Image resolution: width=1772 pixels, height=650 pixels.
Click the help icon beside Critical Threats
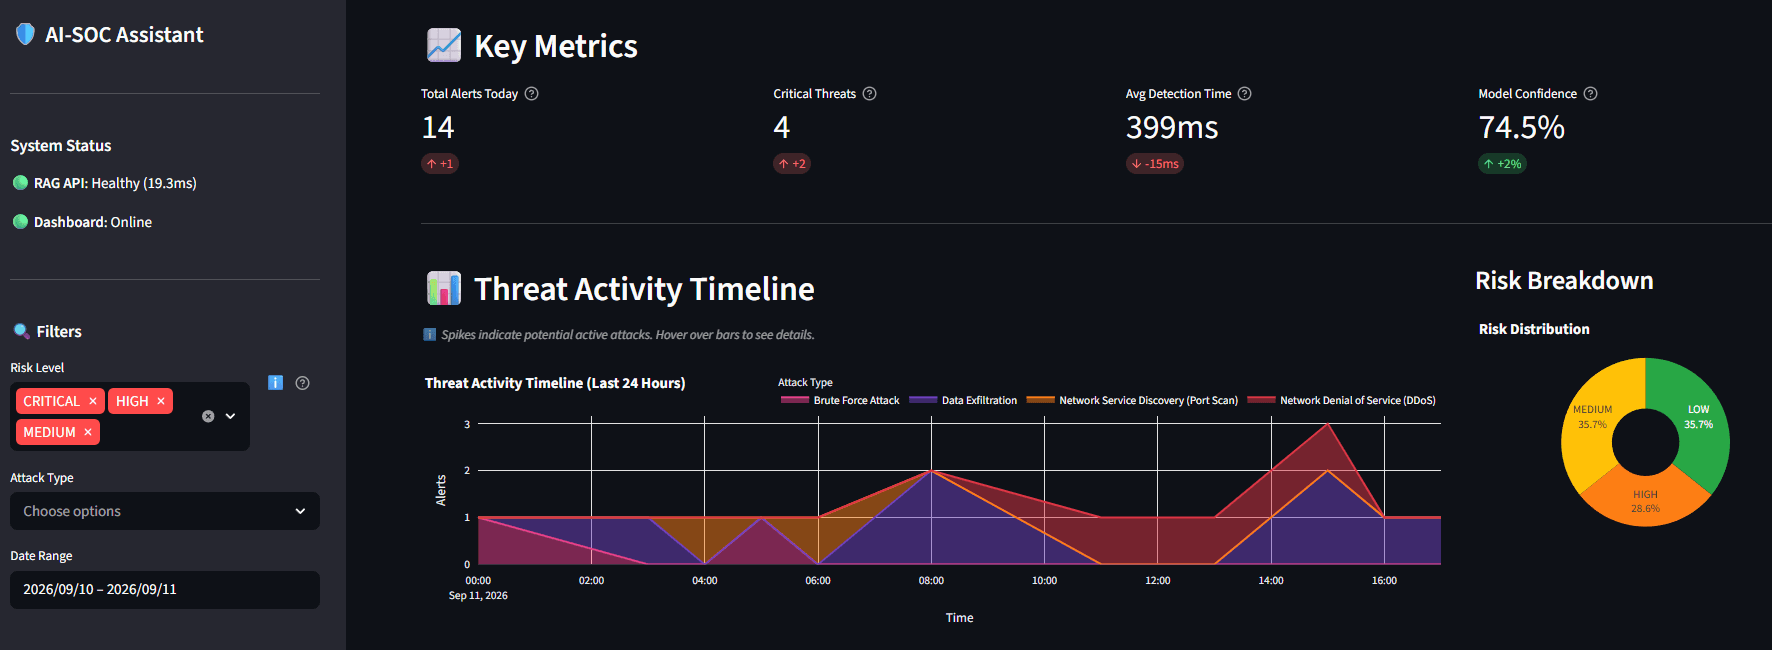pos(870,94)
